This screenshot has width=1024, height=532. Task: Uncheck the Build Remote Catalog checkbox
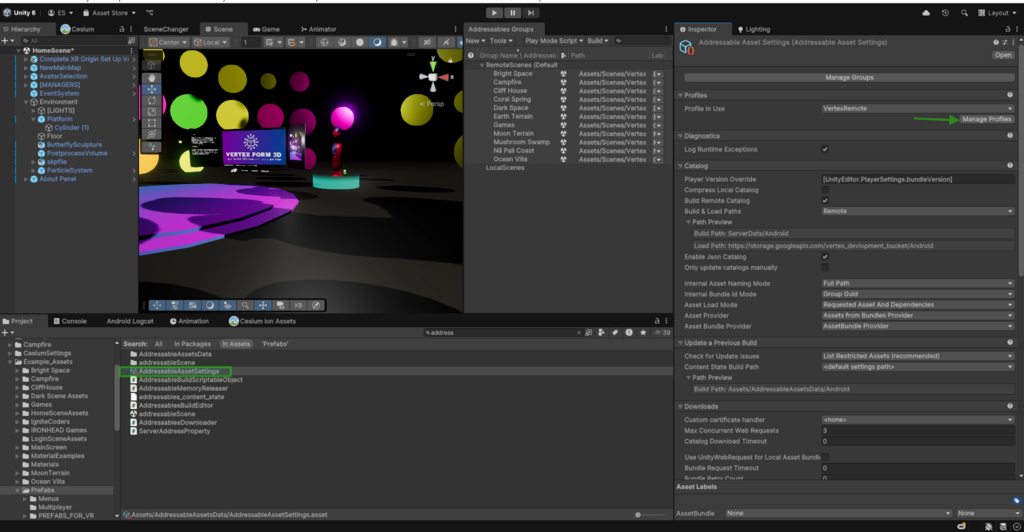tap(825, 201)
